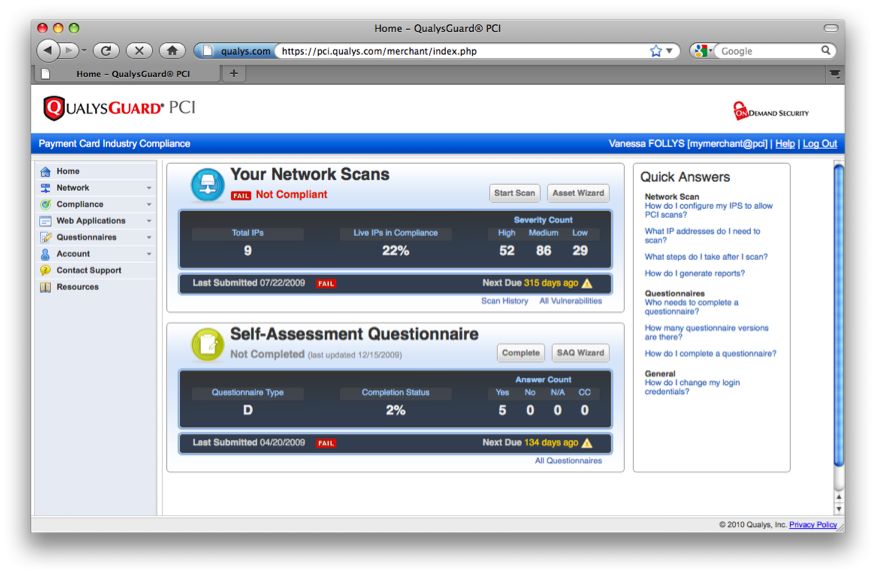Click the warning triangle beside 315 days ago
The width and height of the screenshot is (876, 575).
tap(587, 283)
